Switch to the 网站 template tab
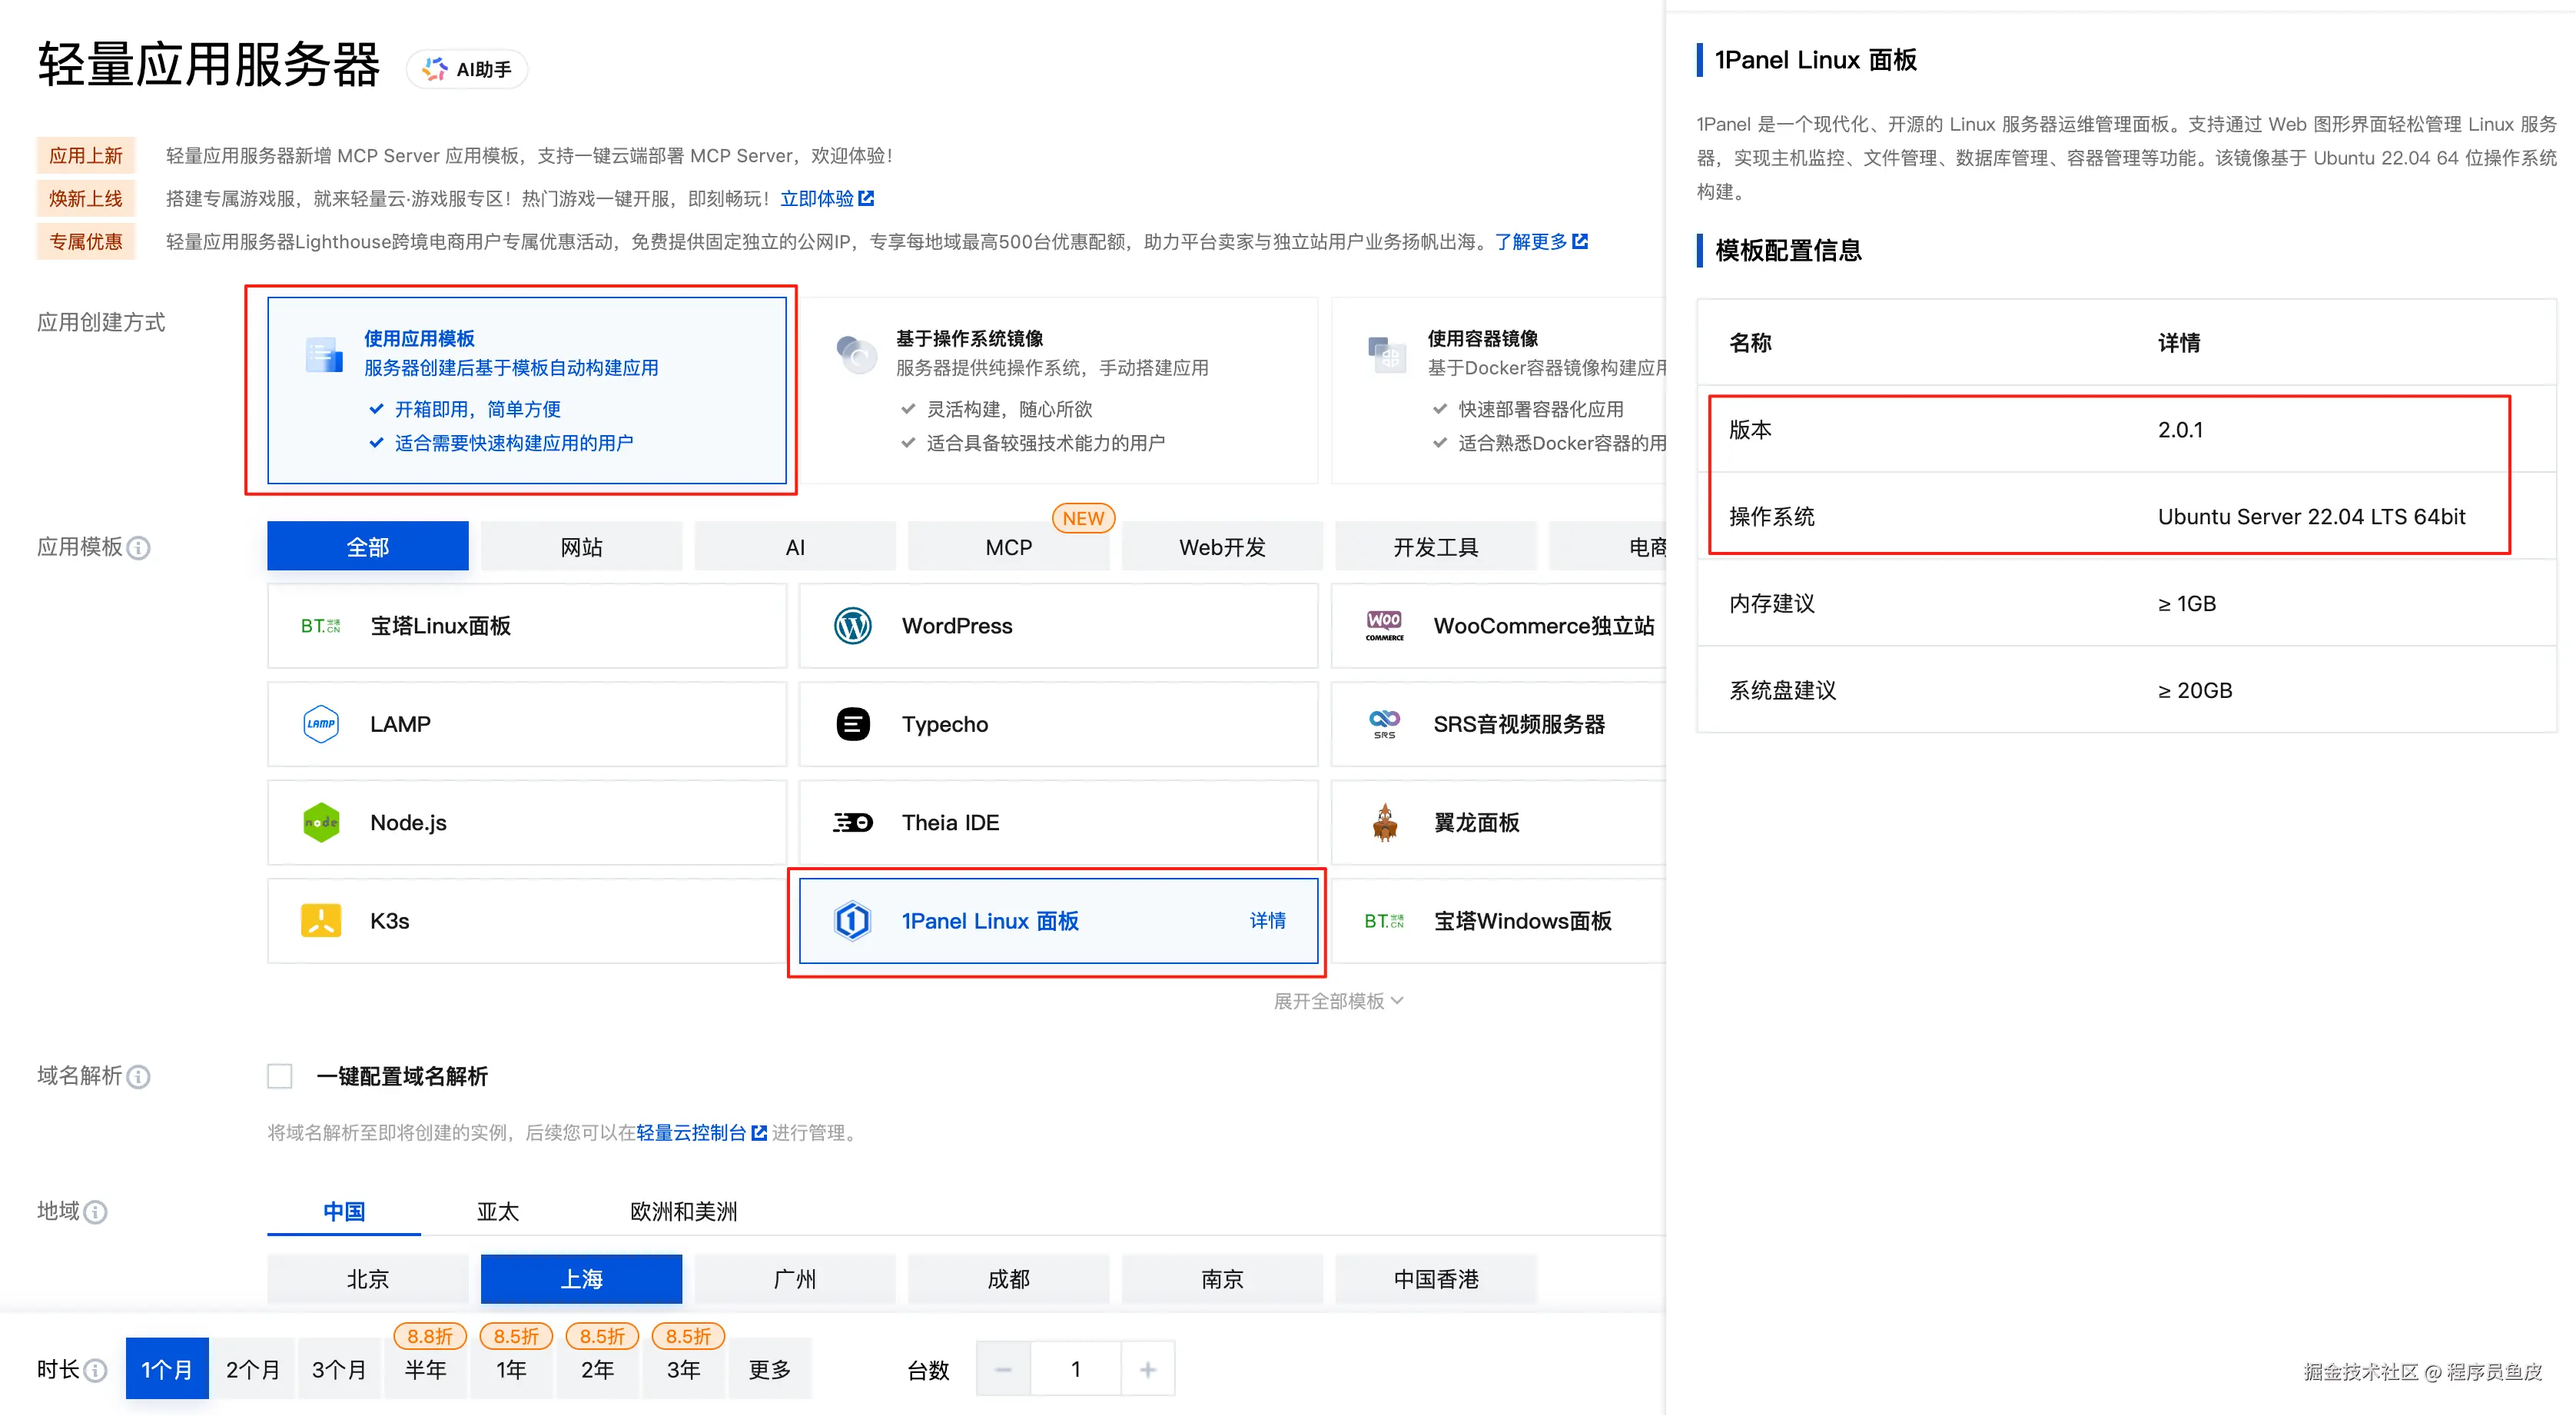 (x=581, y=547)
